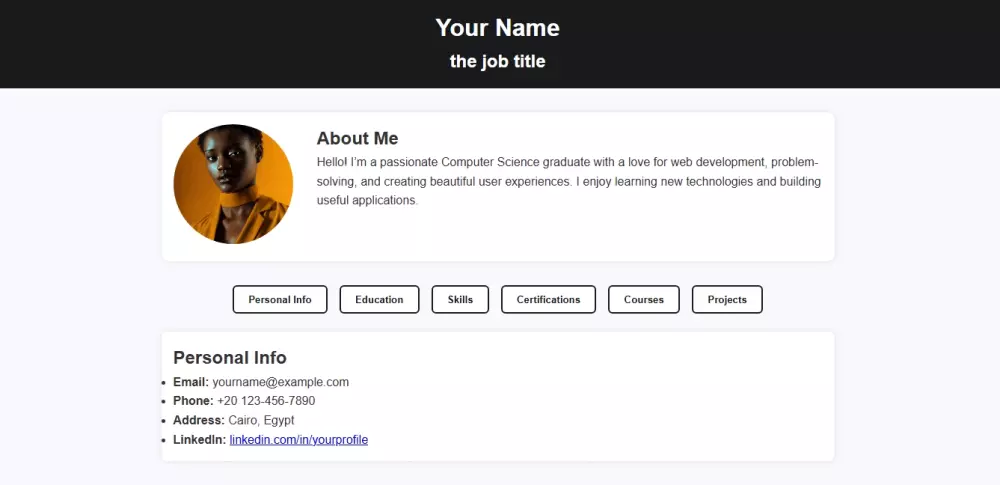
Task: Click the bold 'Address:' label
Action: pyautogui.click(x=199, y=420)
